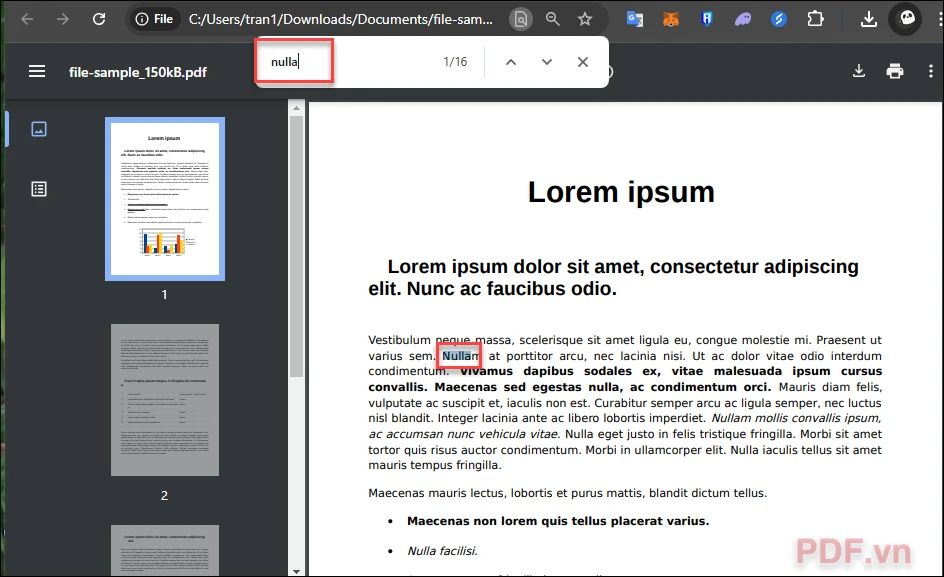Select the file-sample_150kB.pdf title
944x577 pixels.
point(138,72)
